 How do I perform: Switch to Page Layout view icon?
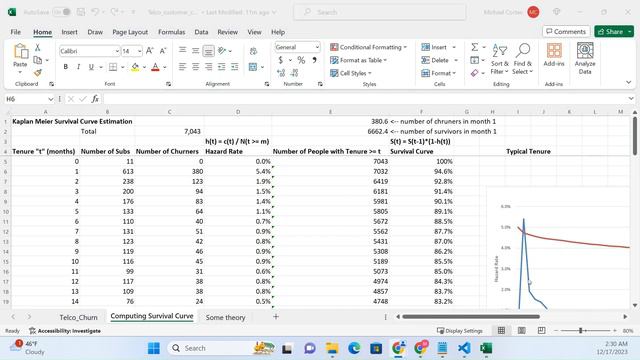pyautogui.click(x=522, y=331)
